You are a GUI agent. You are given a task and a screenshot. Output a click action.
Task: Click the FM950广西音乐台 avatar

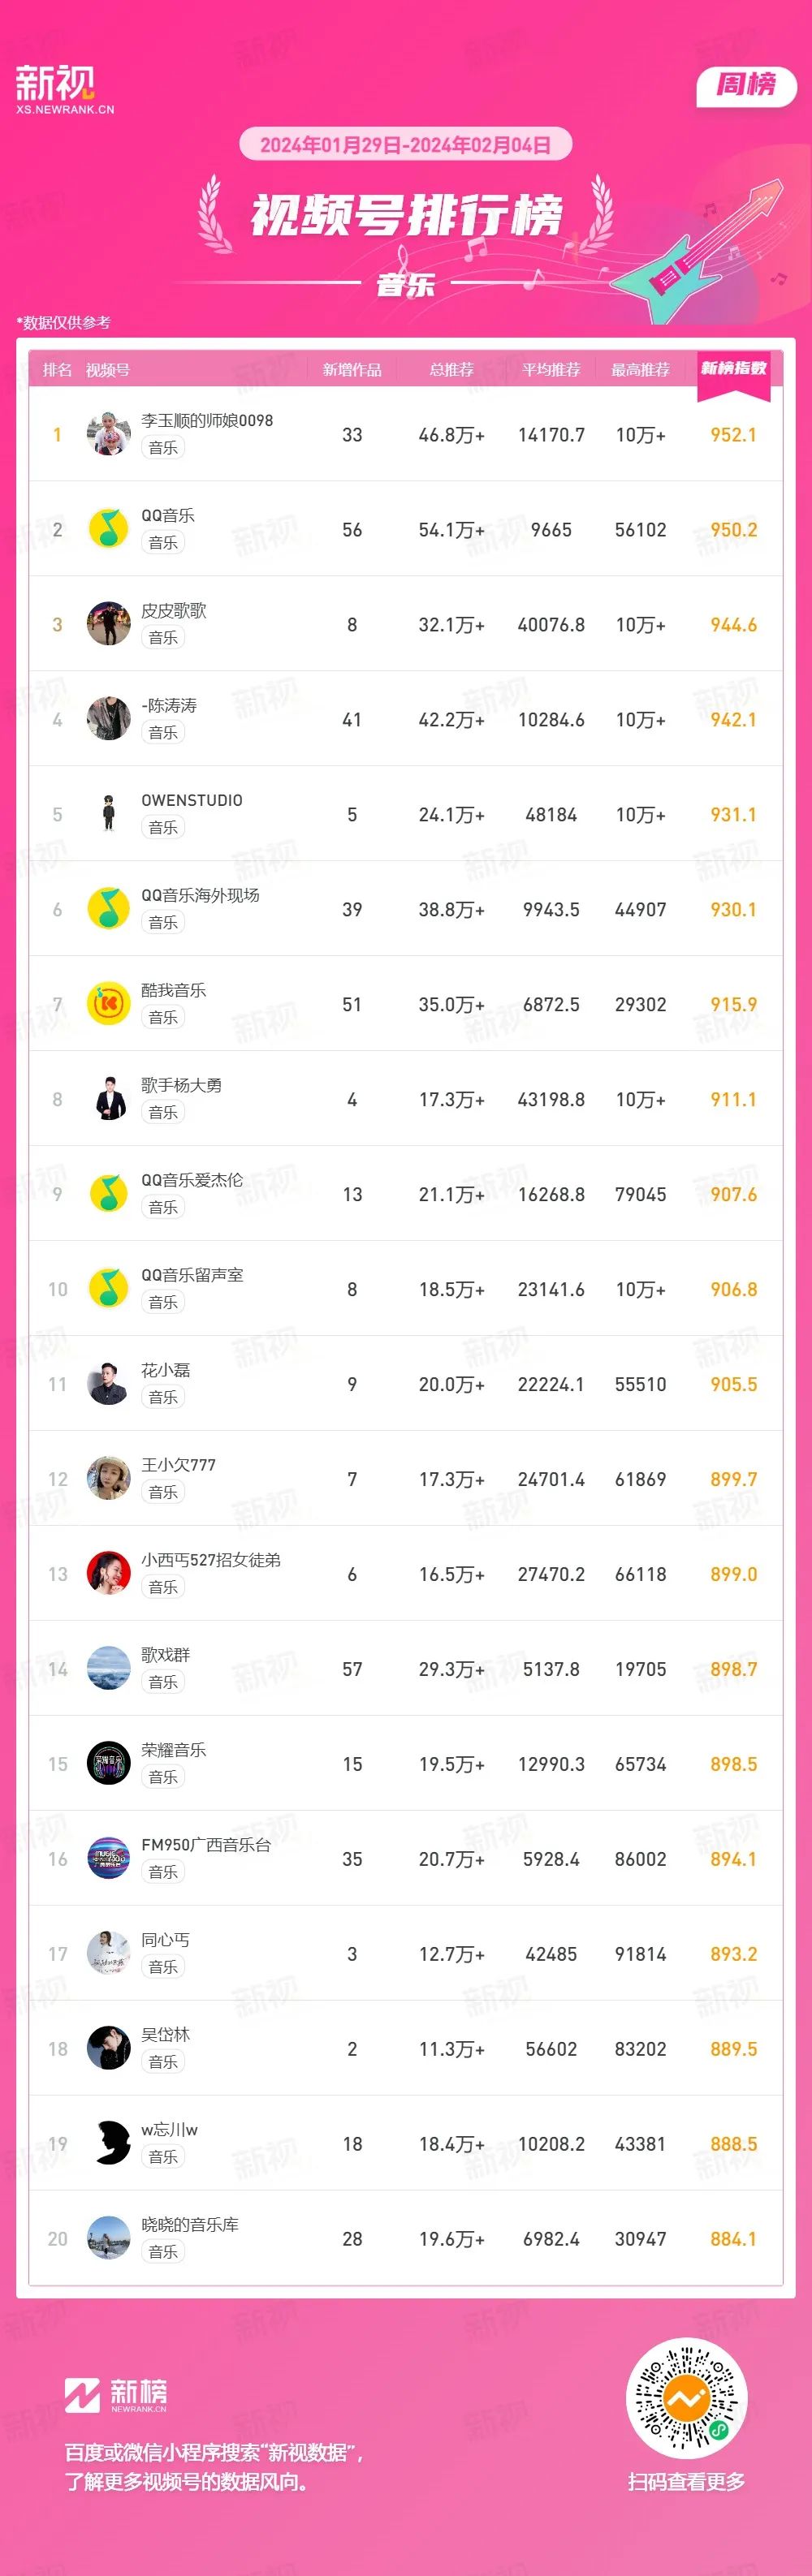click(x=109, y=1859)
